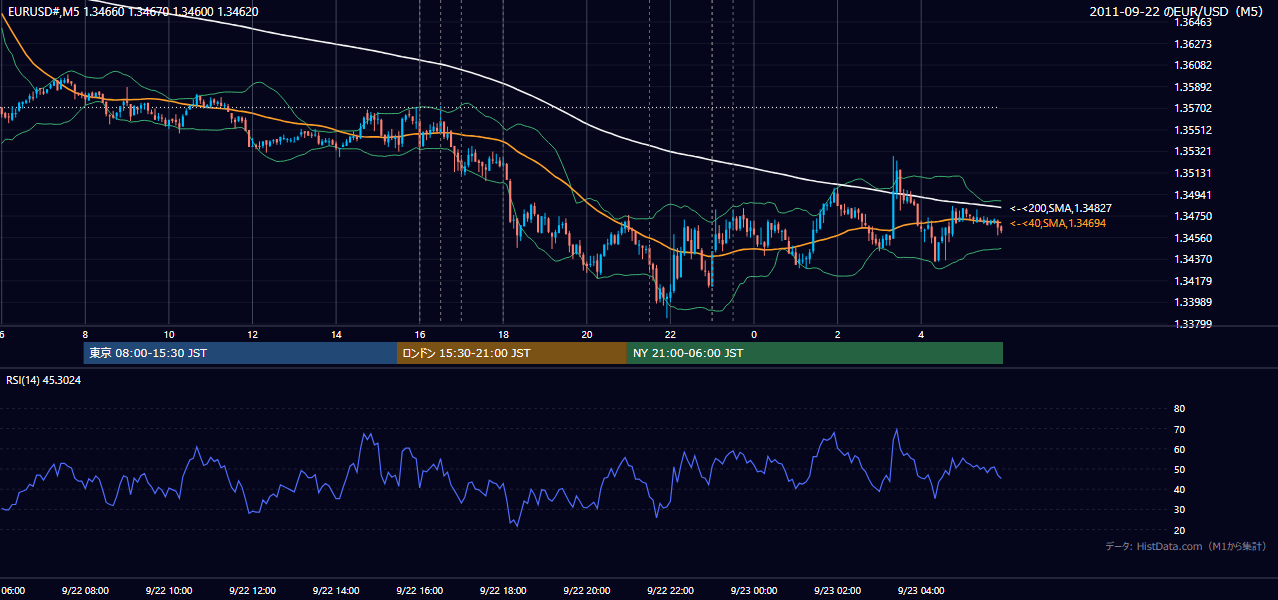Select the ロンドン 15:30-21:00 JST session bar

512,353
